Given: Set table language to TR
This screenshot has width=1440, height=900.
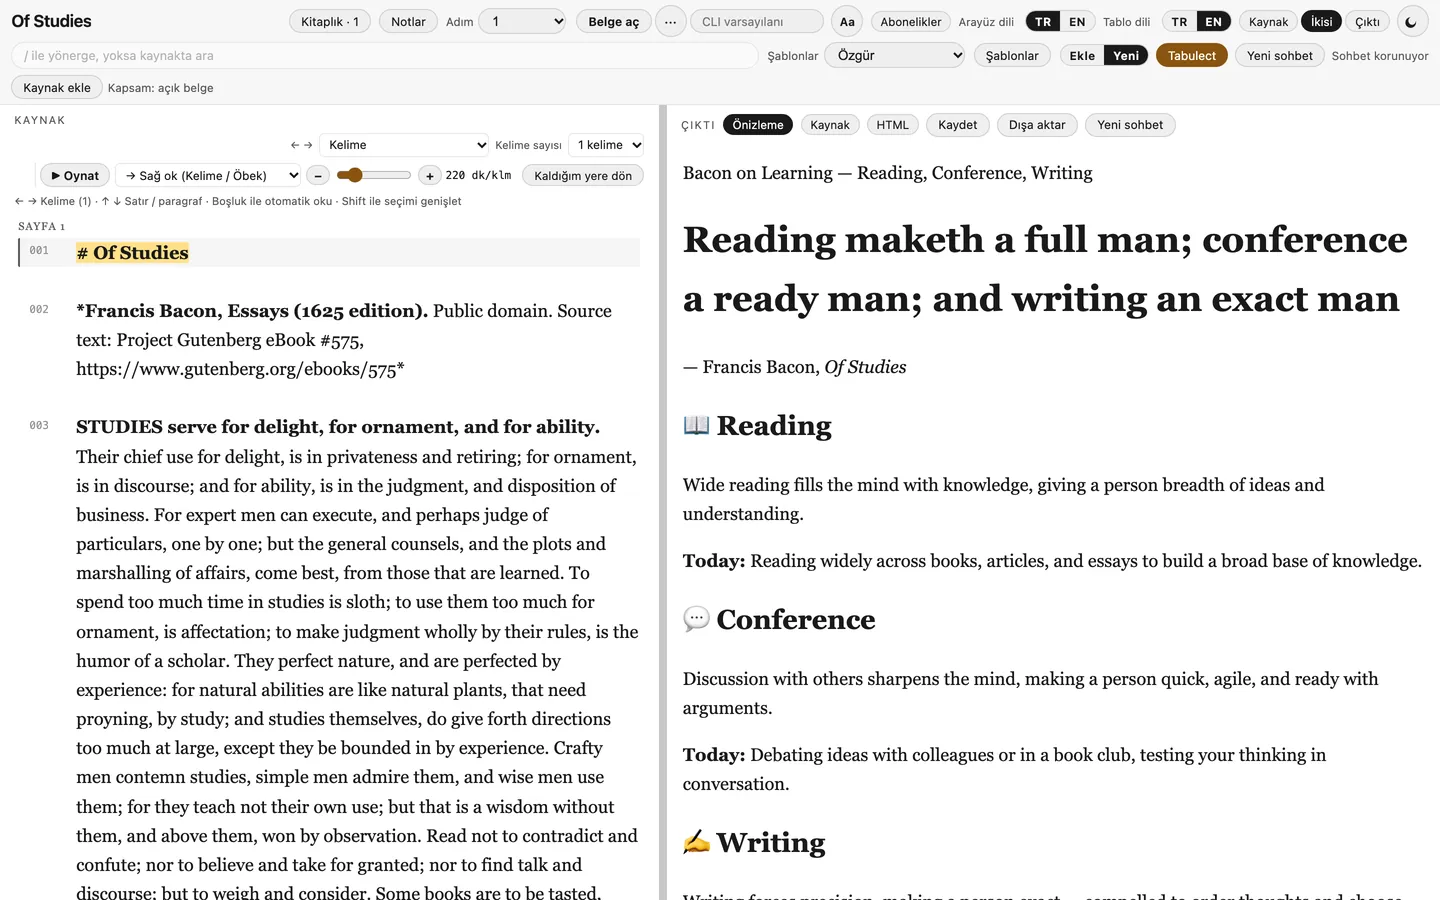Looking at the screenshot, I should pos(1180,21).
